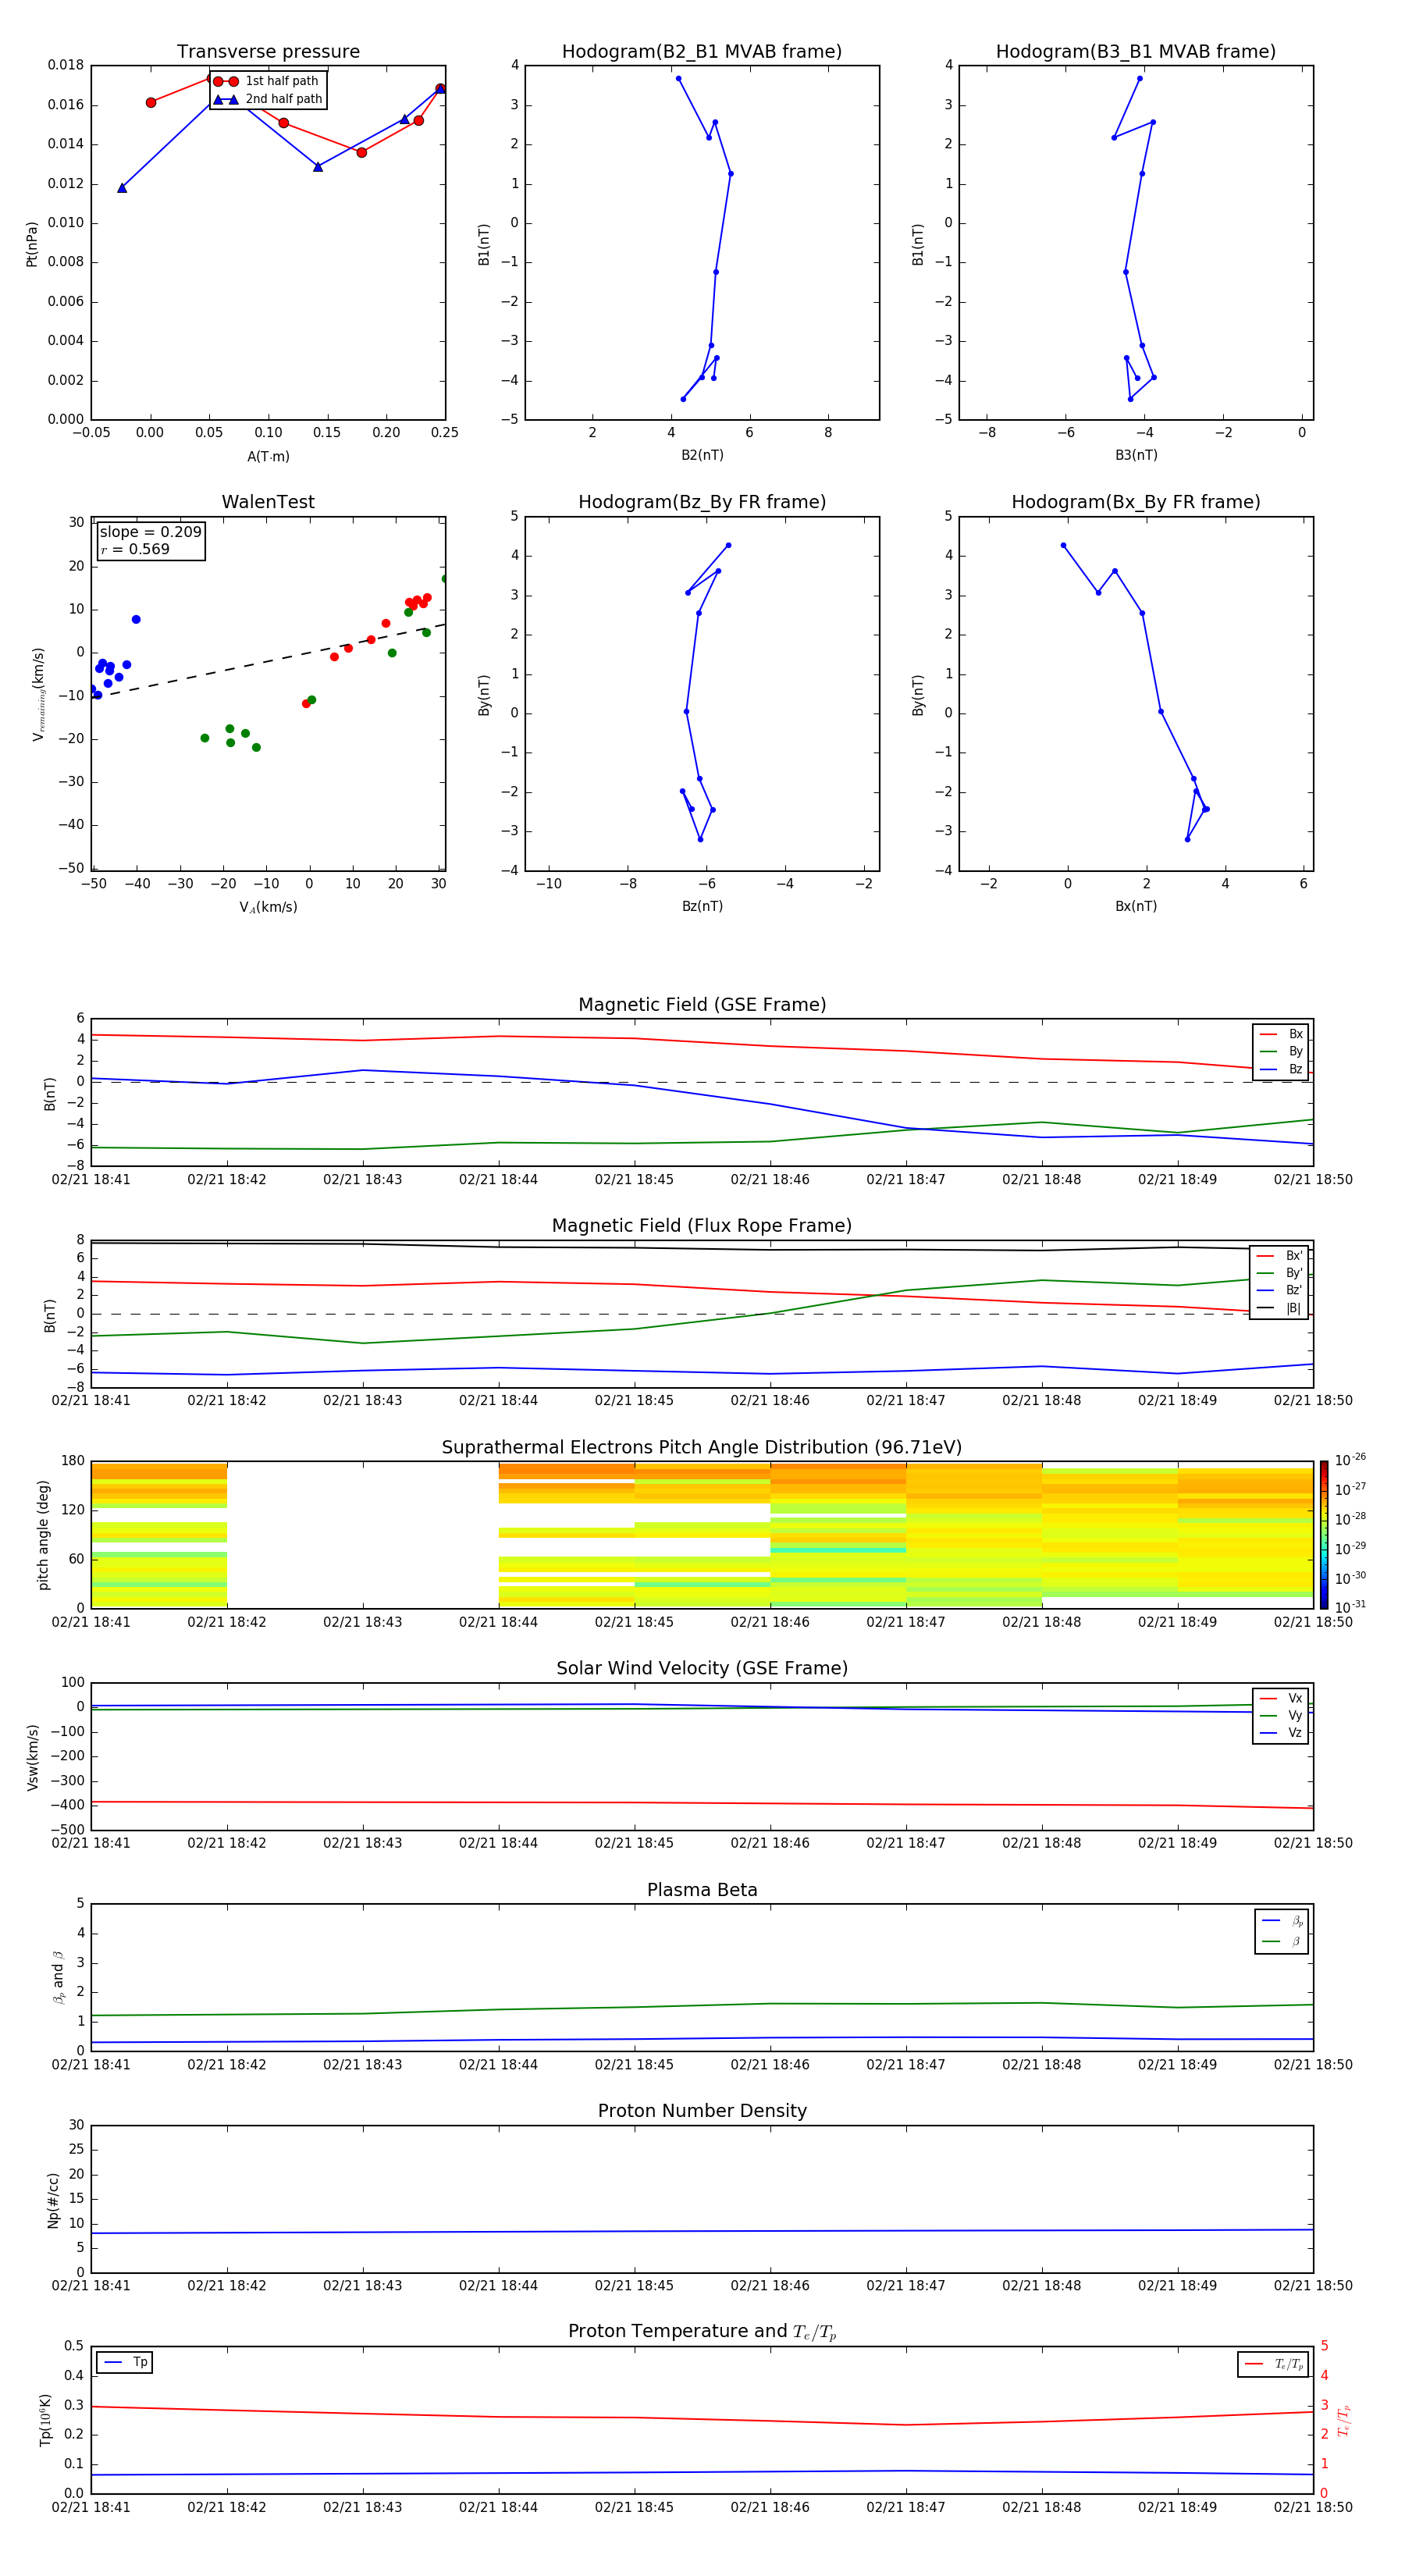The image size is (1405, 2576).
Task: Click the Suprathermal Electrons Pitch Angle Distribution title
Action: pos(702,1448)
